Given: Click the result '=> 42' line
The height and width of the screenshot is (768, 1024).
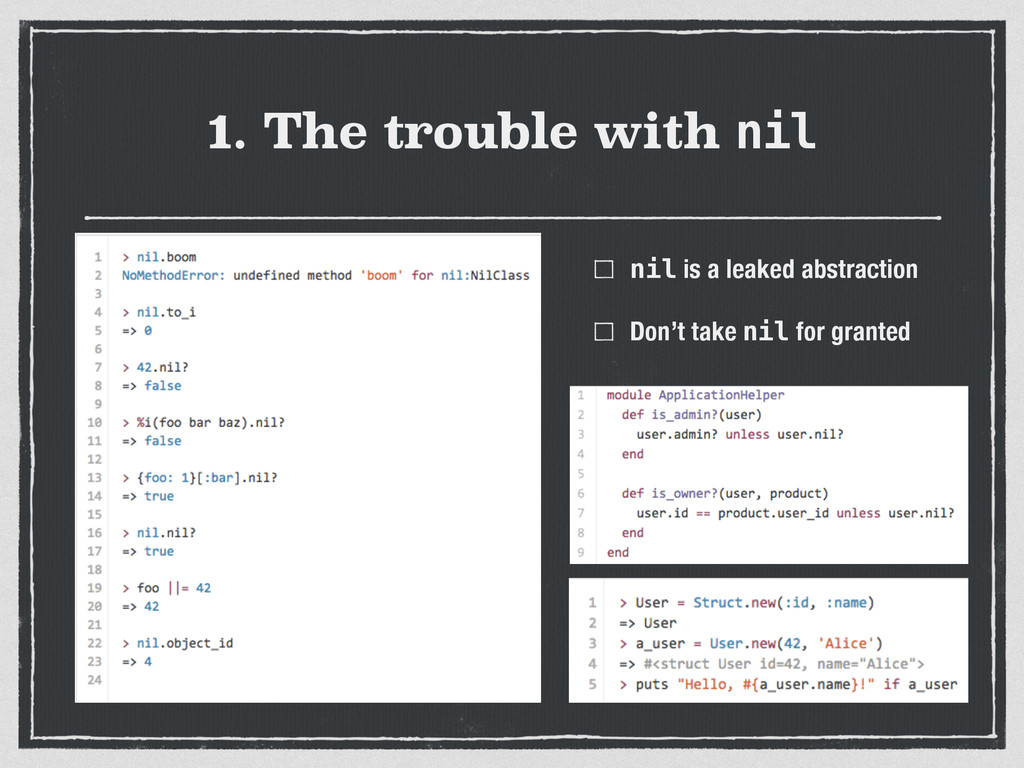Looking at the screenshot, I should 141,606.
